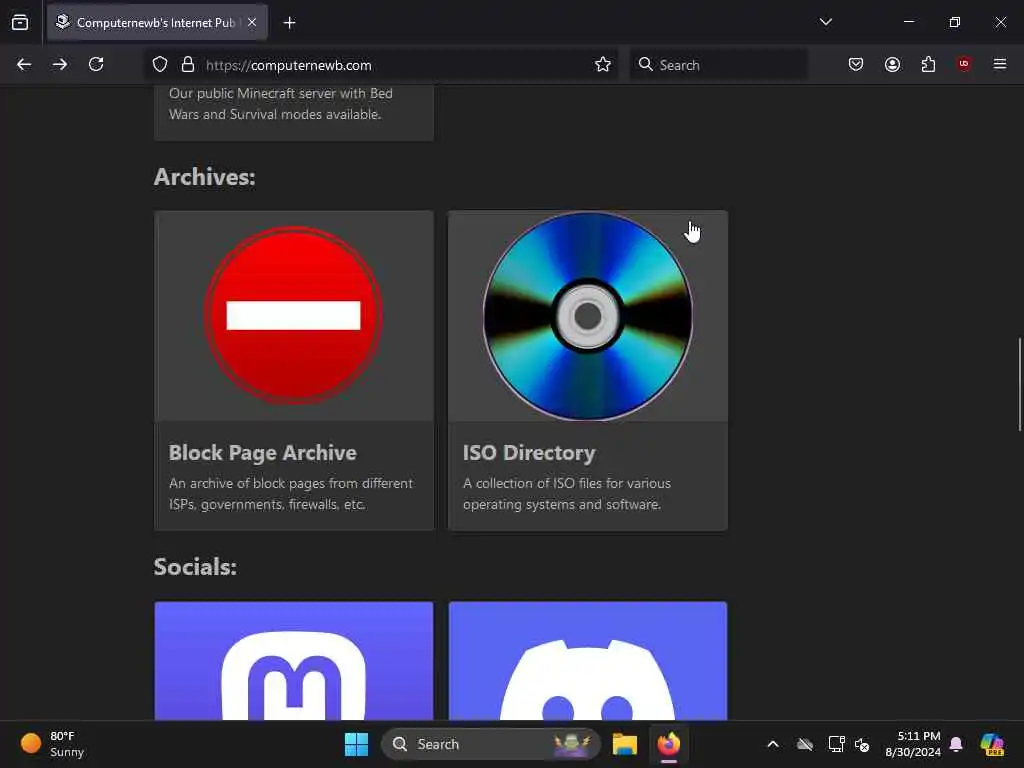Launch Copilot preview from taskbar corner
Viewport: 1024px width, 768px height.
point(992,744)
